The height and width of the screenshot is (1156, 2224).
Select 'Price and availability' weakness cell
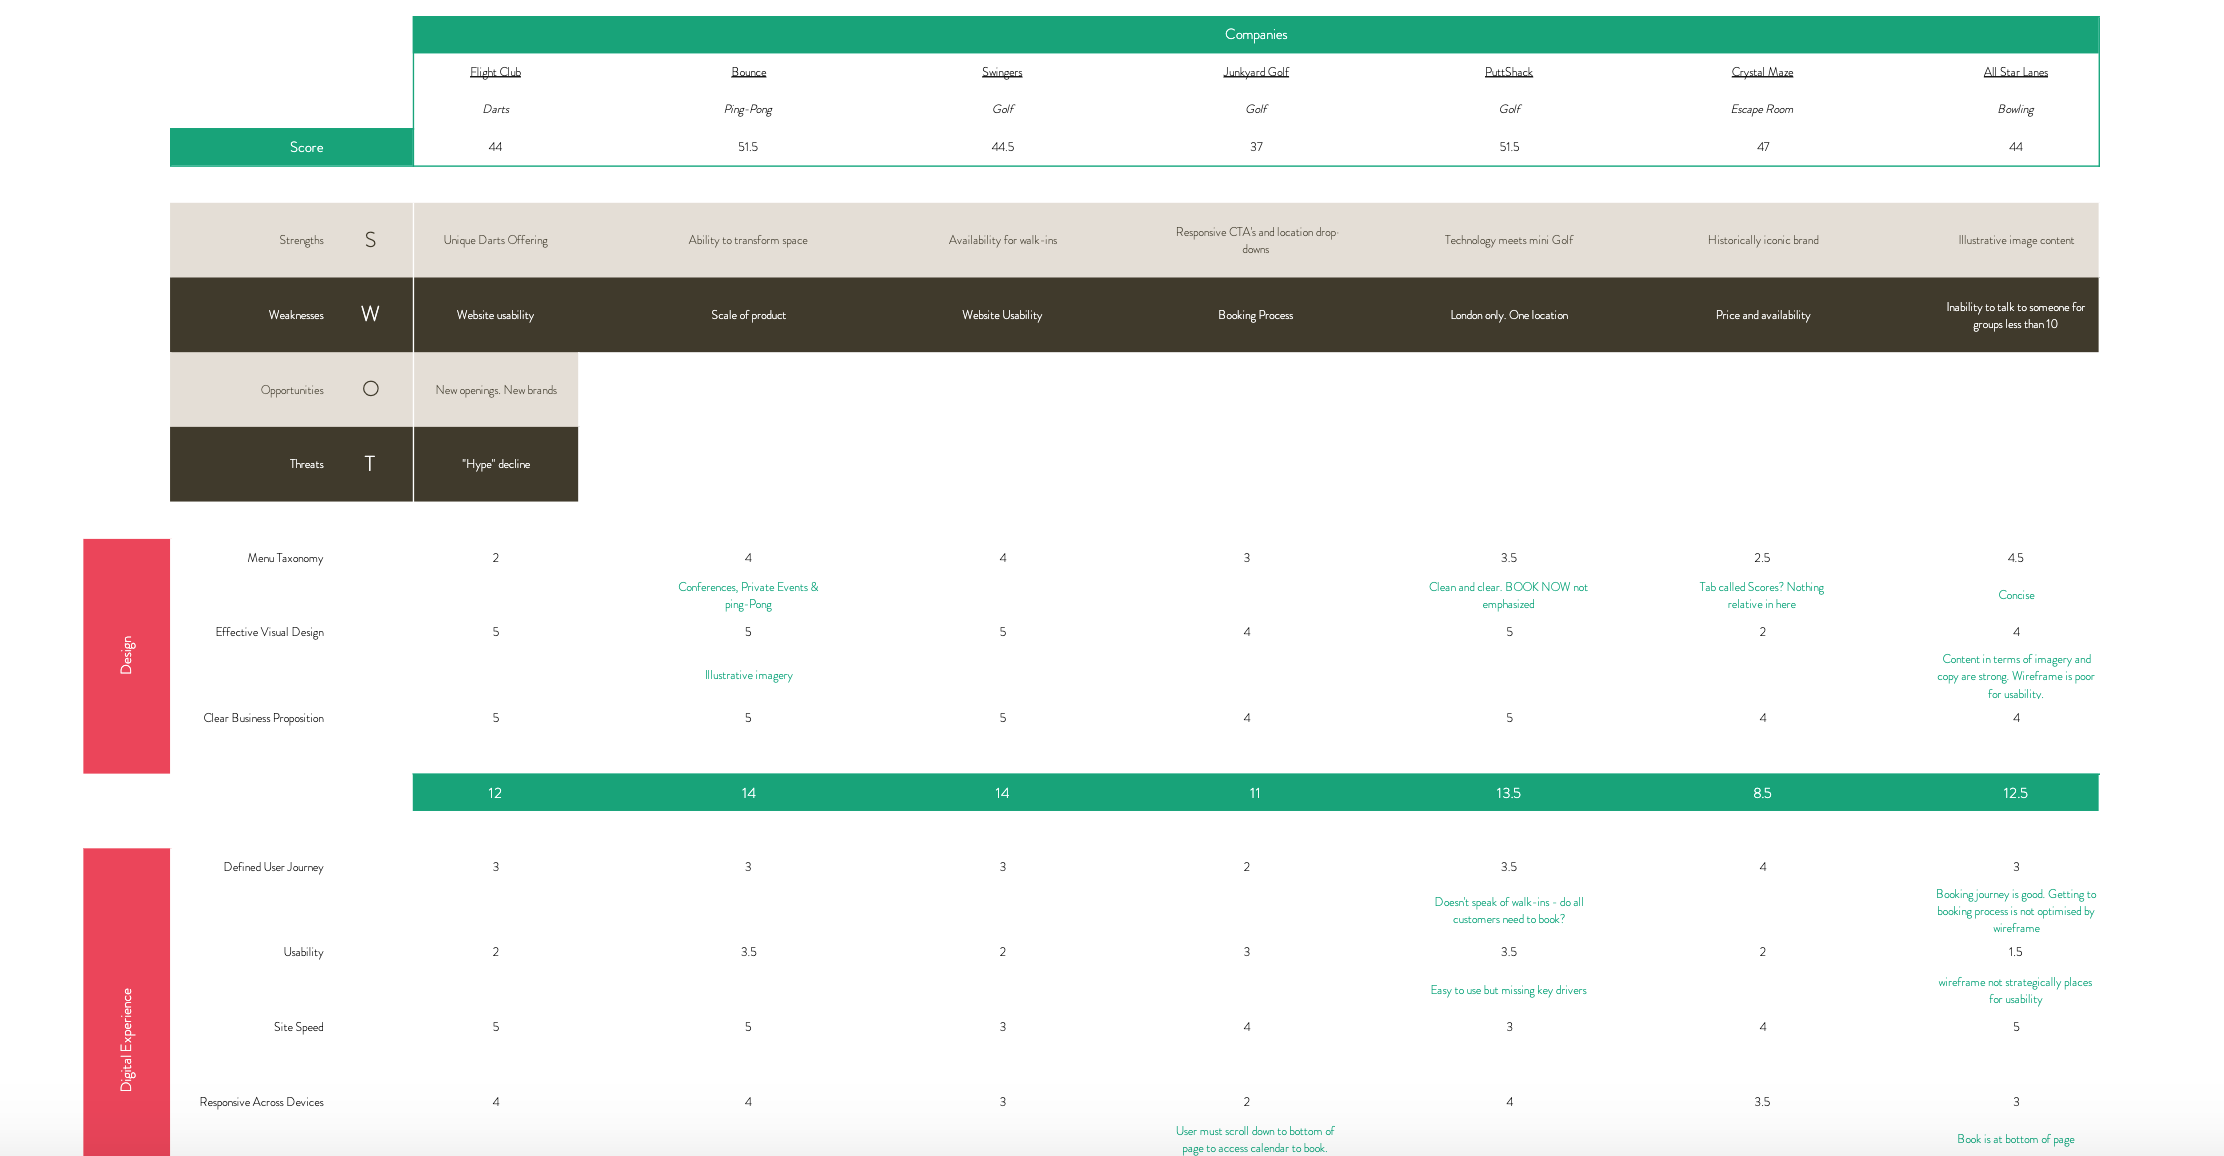click(x=1763, y=315)
